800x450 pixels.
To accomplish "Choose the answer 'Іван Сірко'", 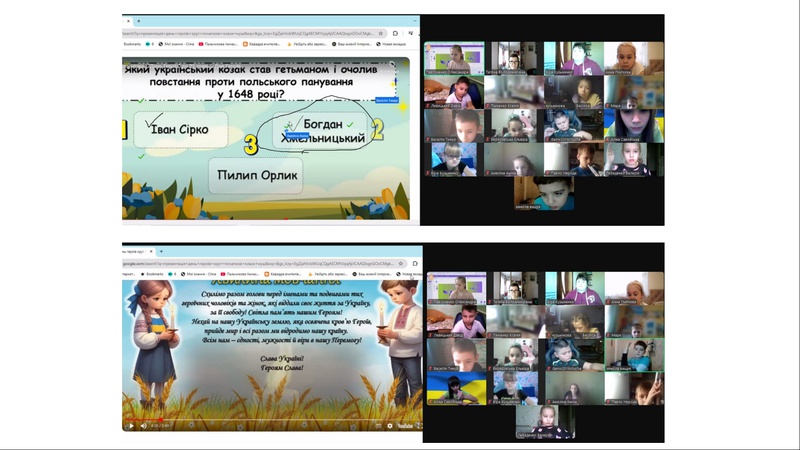I will tap(181, 130).
